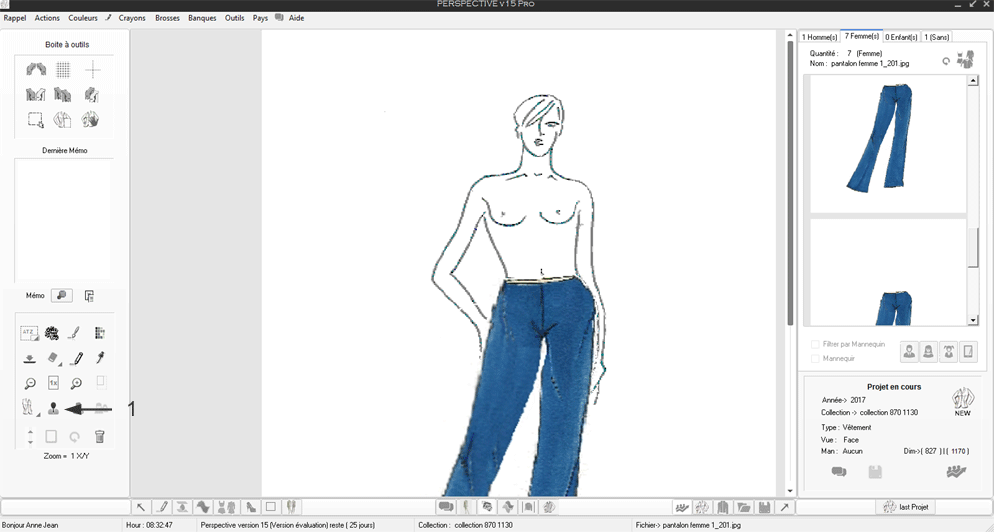Select the grid icon in Boîte à outils

pos(63,70)
